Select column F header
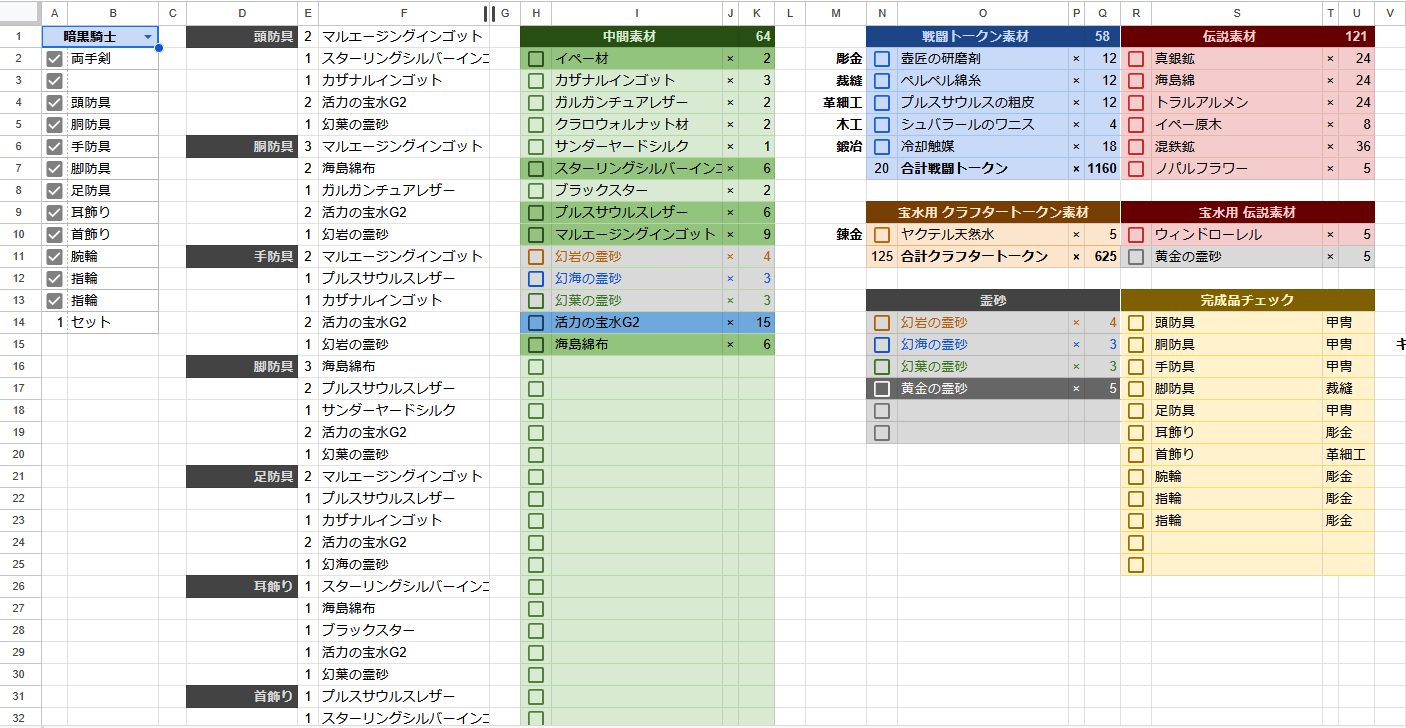This screenshot has width=1406, height=728. point(404,13)
